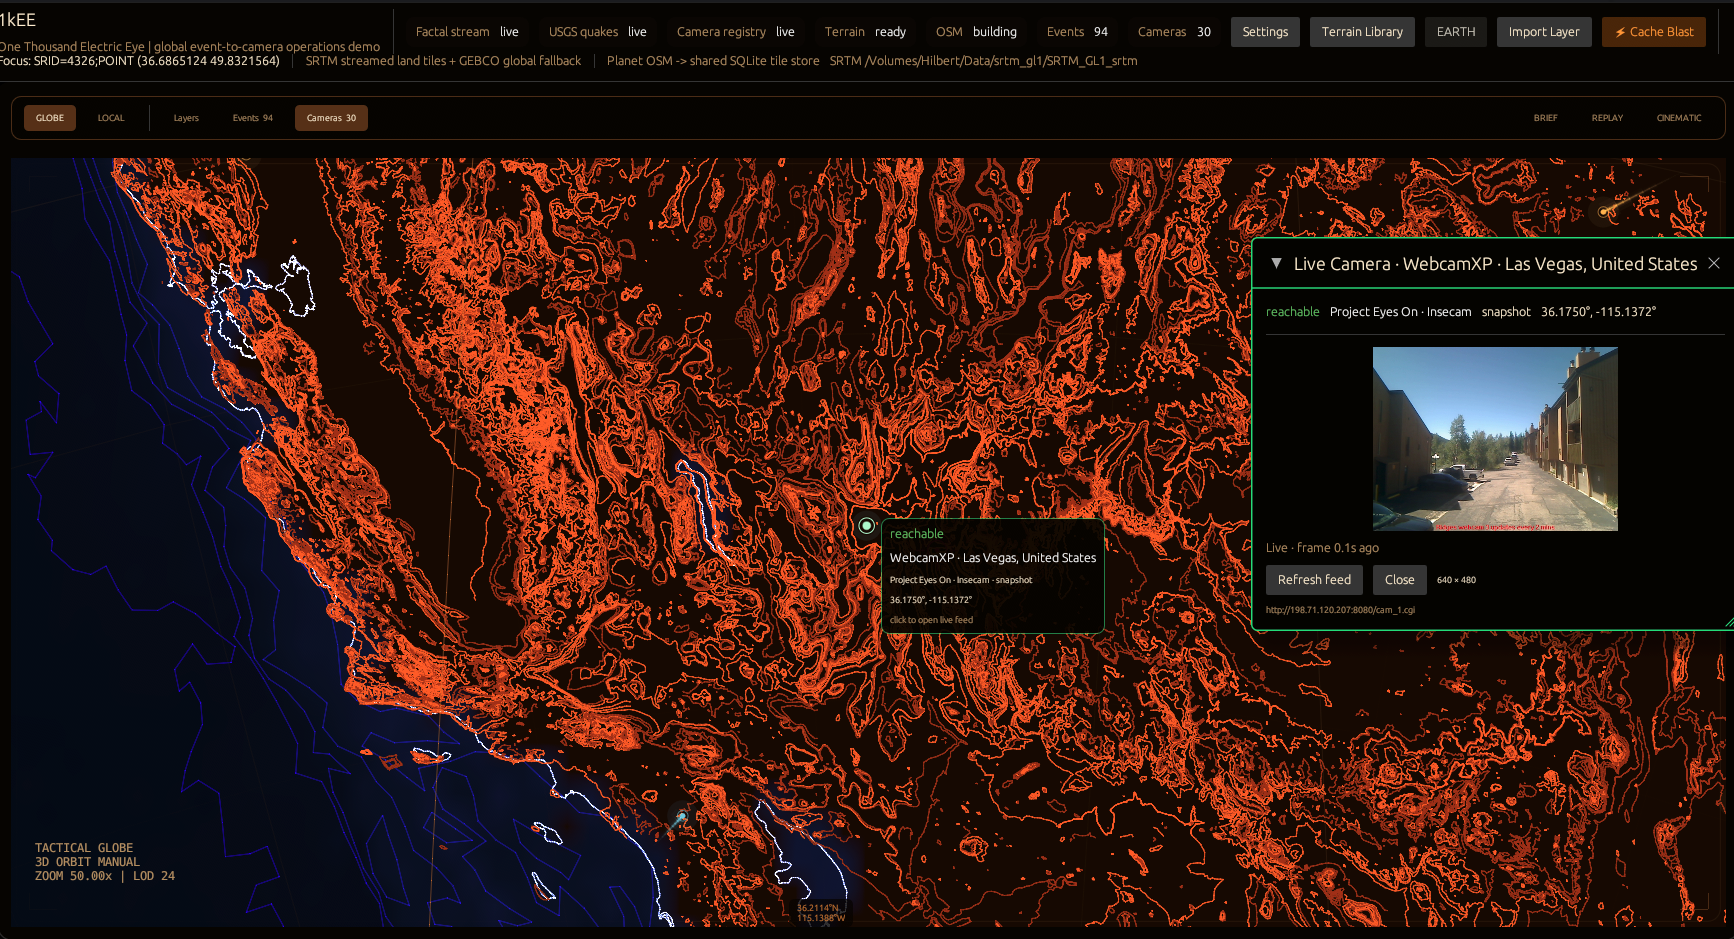Image resolution: width=1734 pixels, height=939 pixels.
Task: Select the EARTH button
Action: 1456,32
